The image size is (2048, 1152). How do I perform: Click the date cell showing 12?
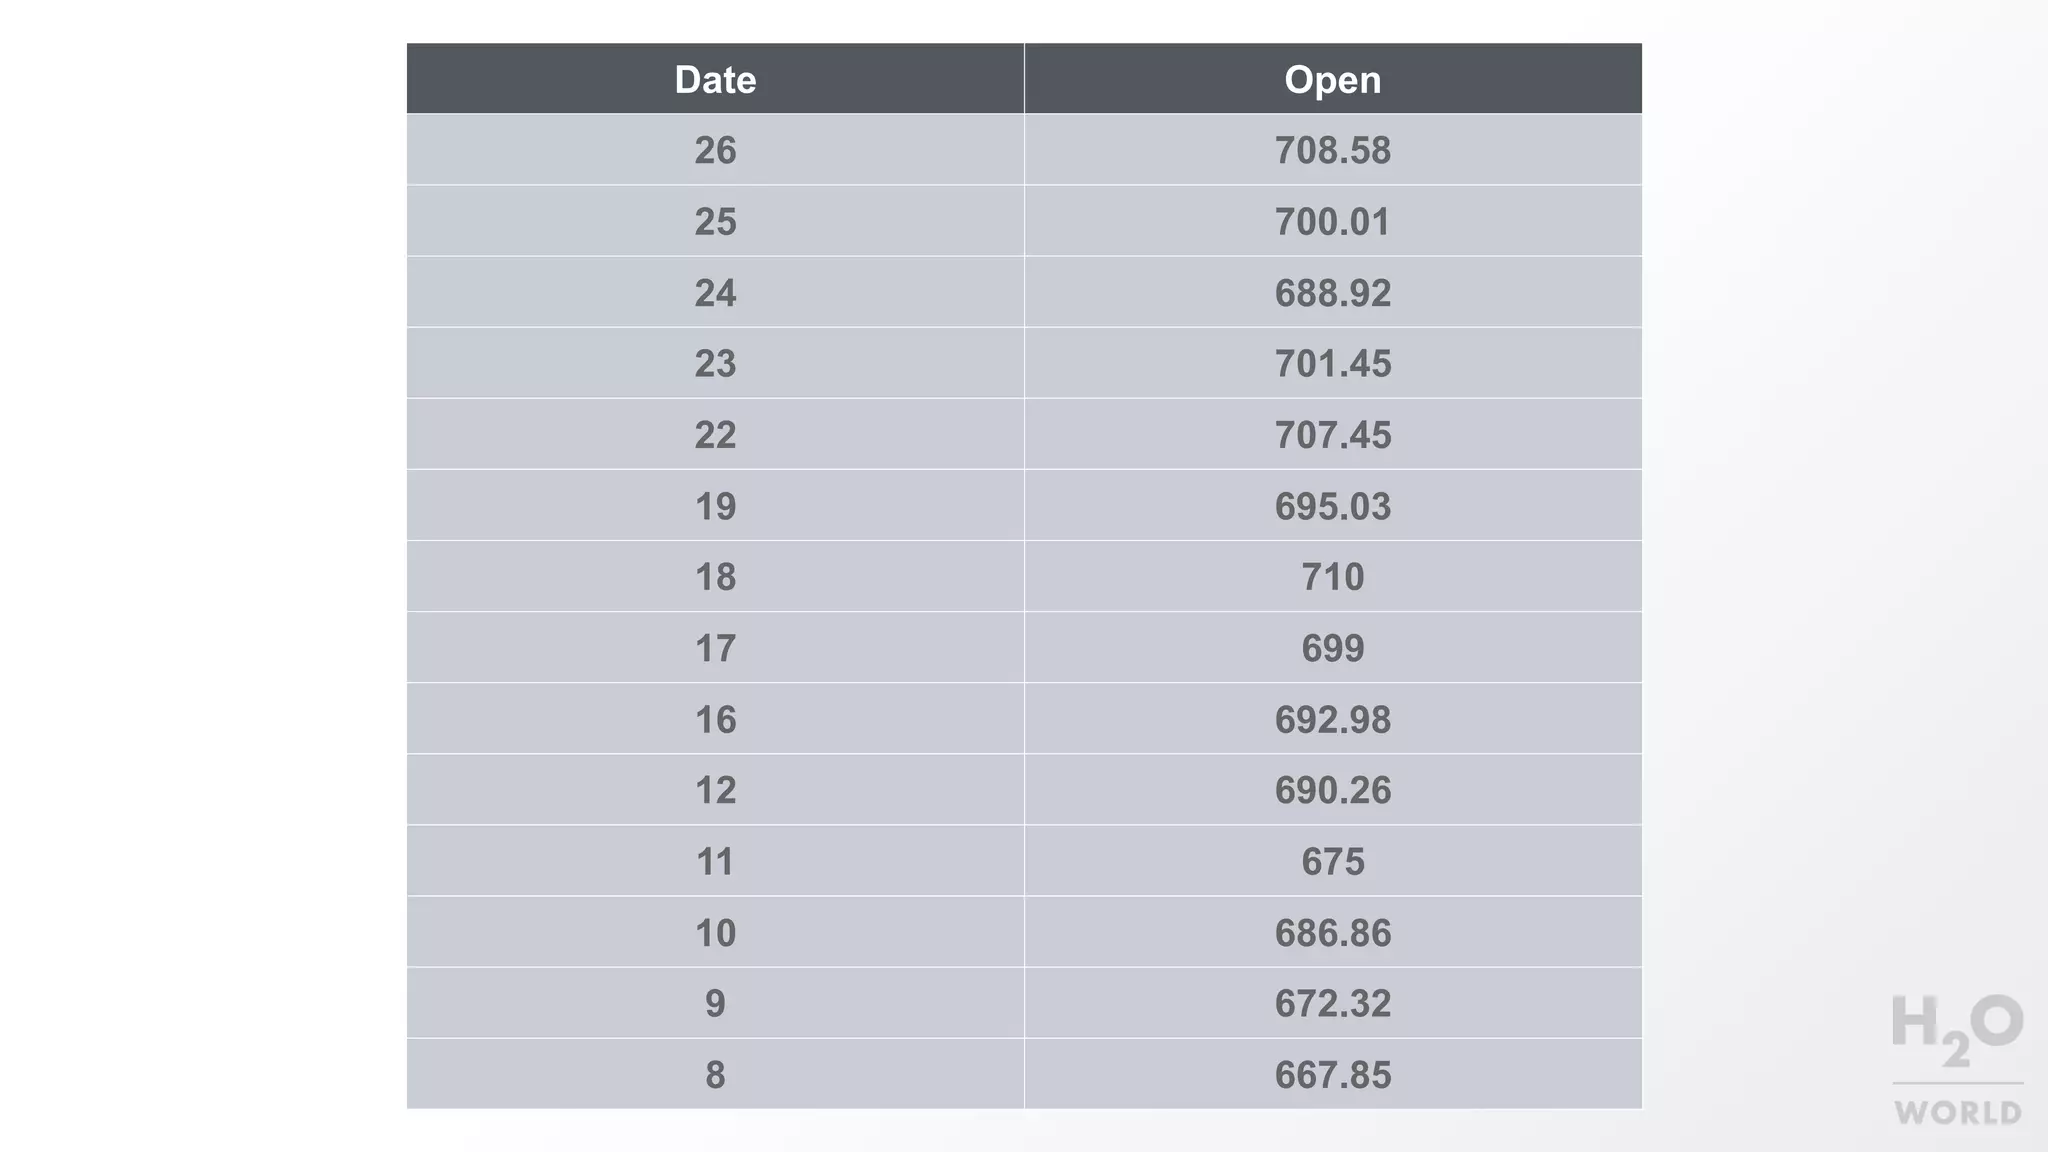coord(715,790)
